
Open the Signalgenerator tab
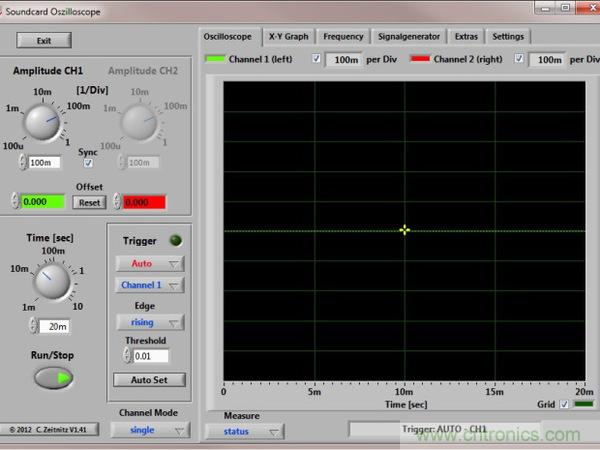(x=409, y=36)
